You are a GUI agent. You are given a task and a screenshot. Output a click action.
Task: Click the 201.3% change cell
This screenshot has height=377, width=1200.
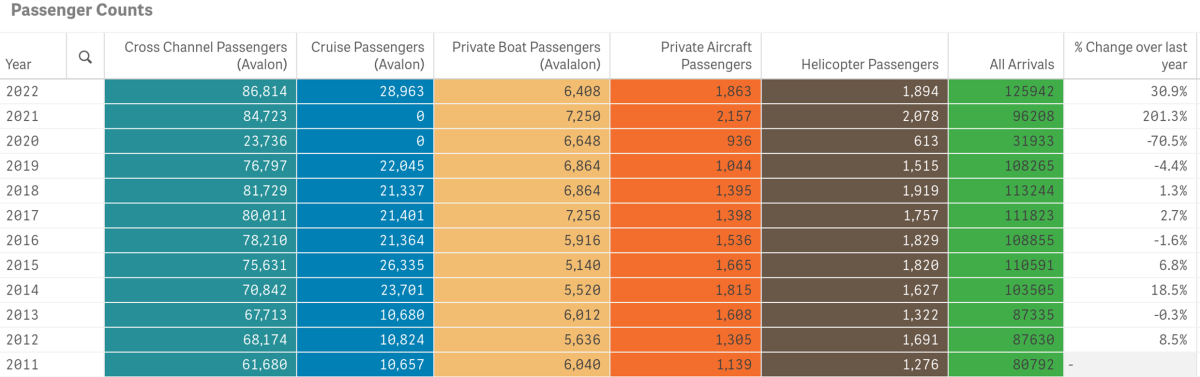point(1131,116)
